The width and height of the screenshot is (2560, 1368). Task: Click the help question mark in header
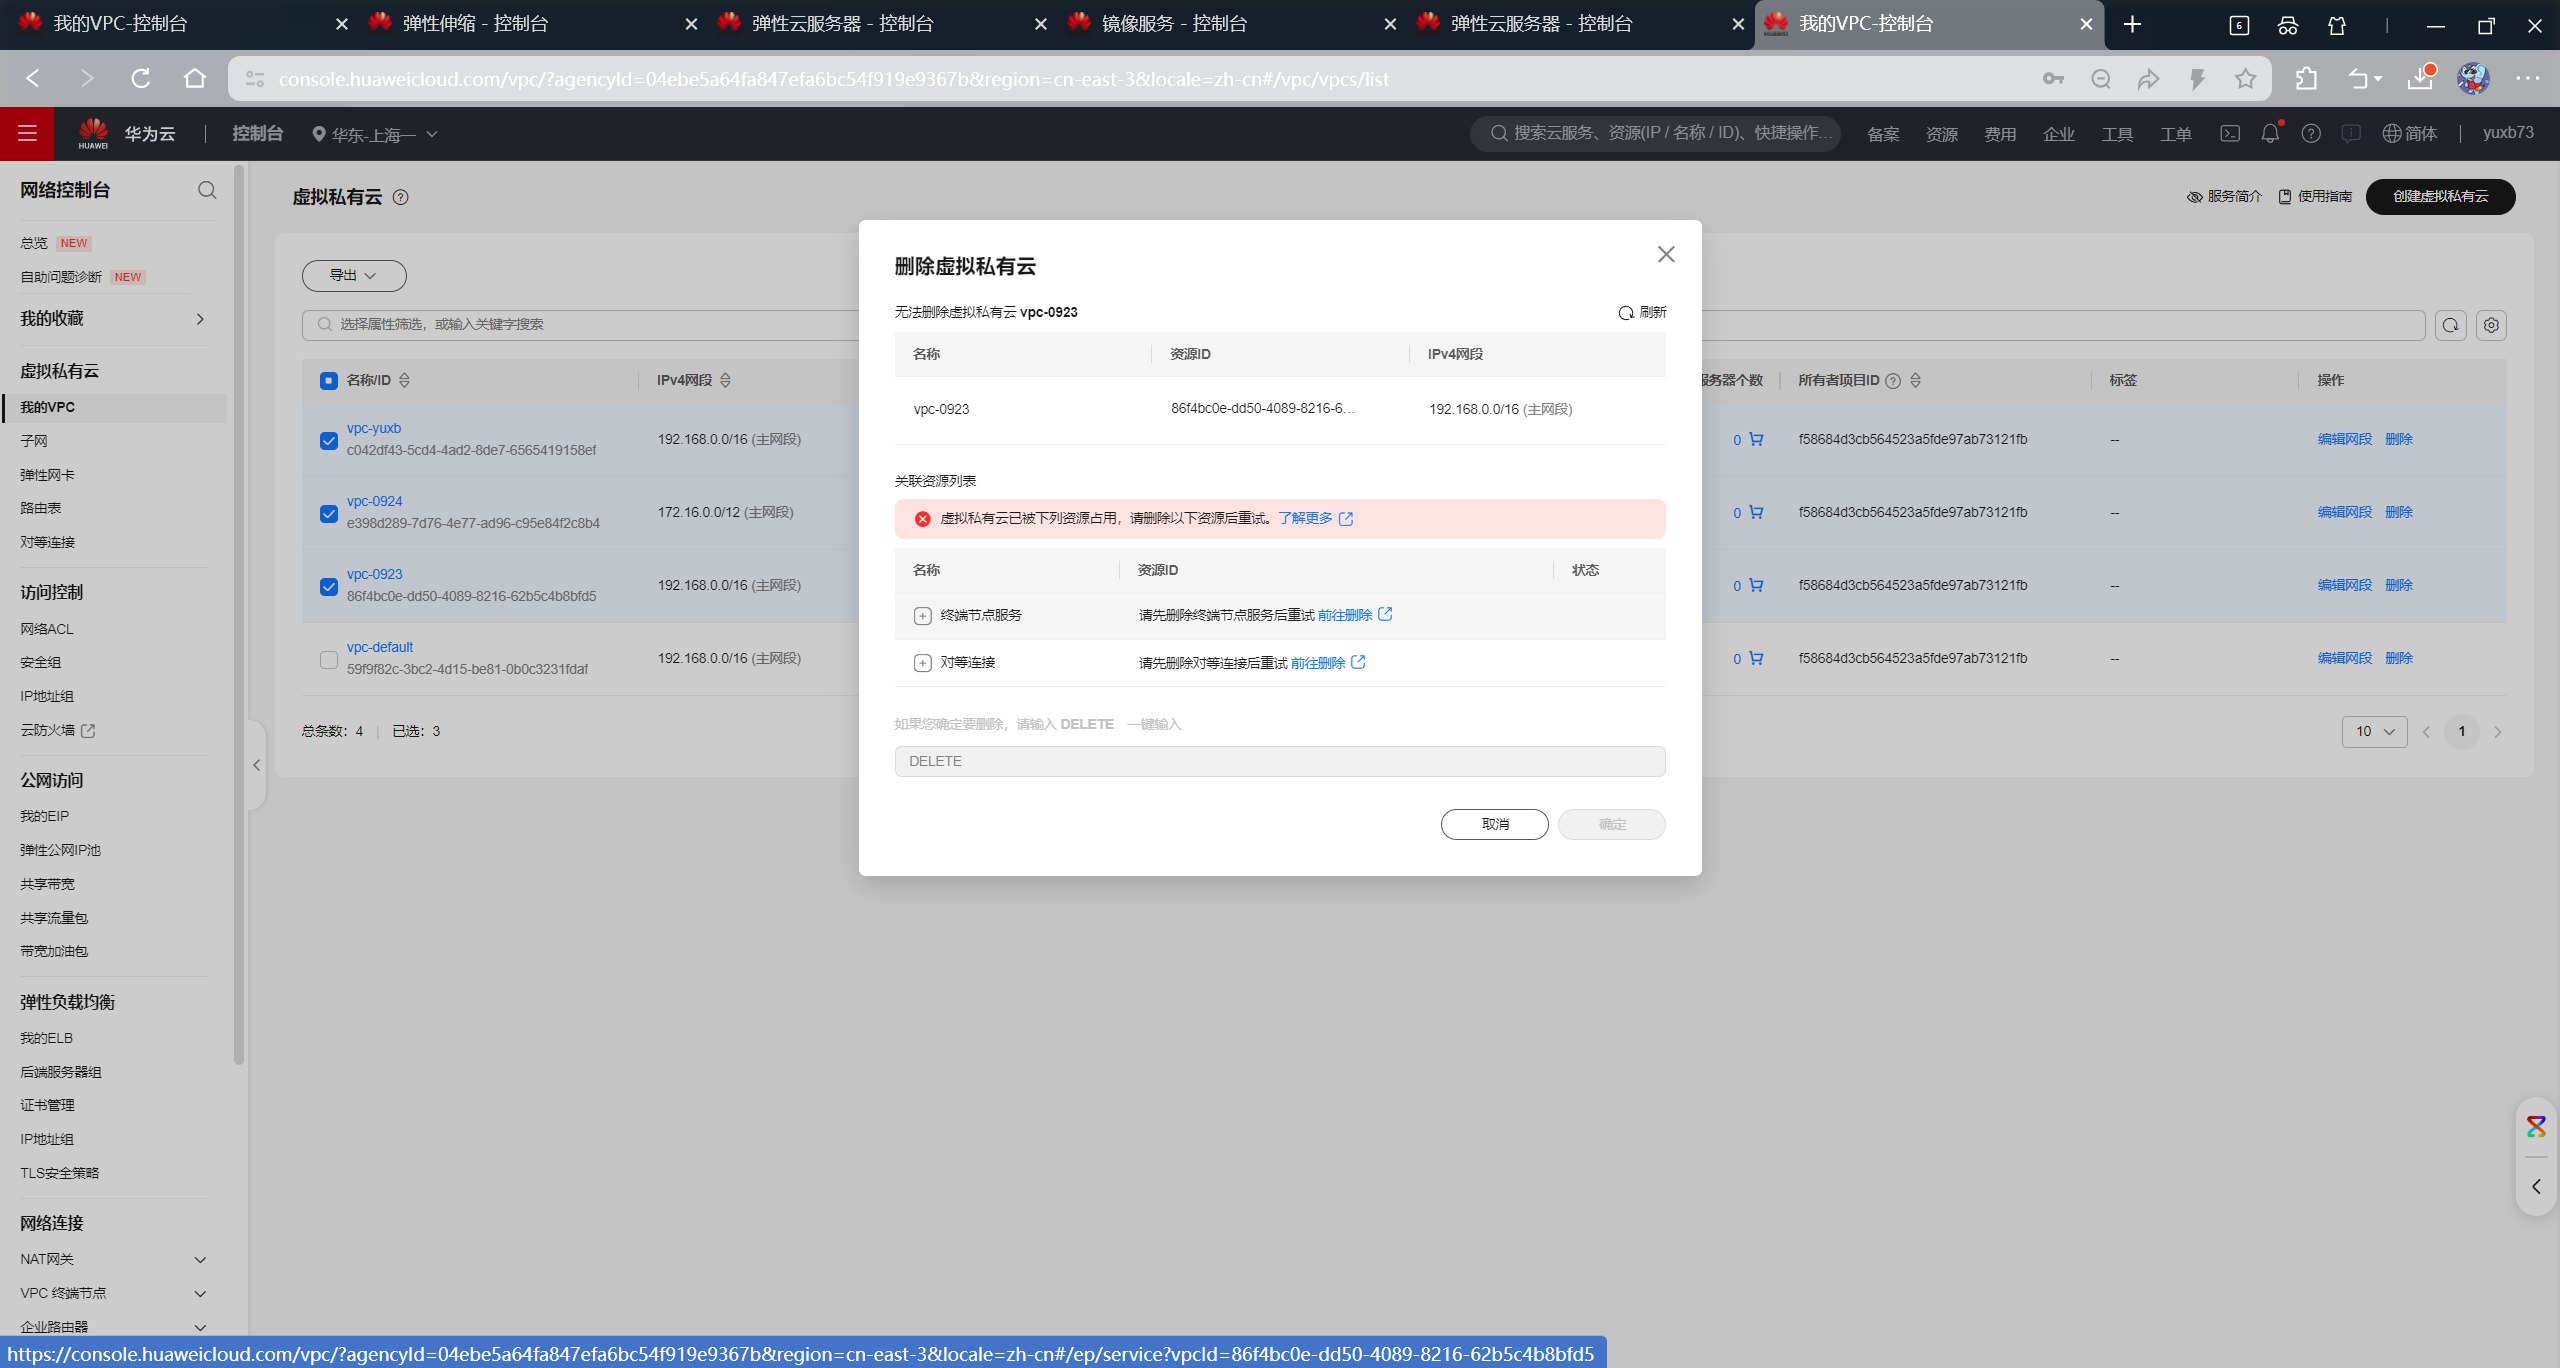click(x=2311, y=133)
